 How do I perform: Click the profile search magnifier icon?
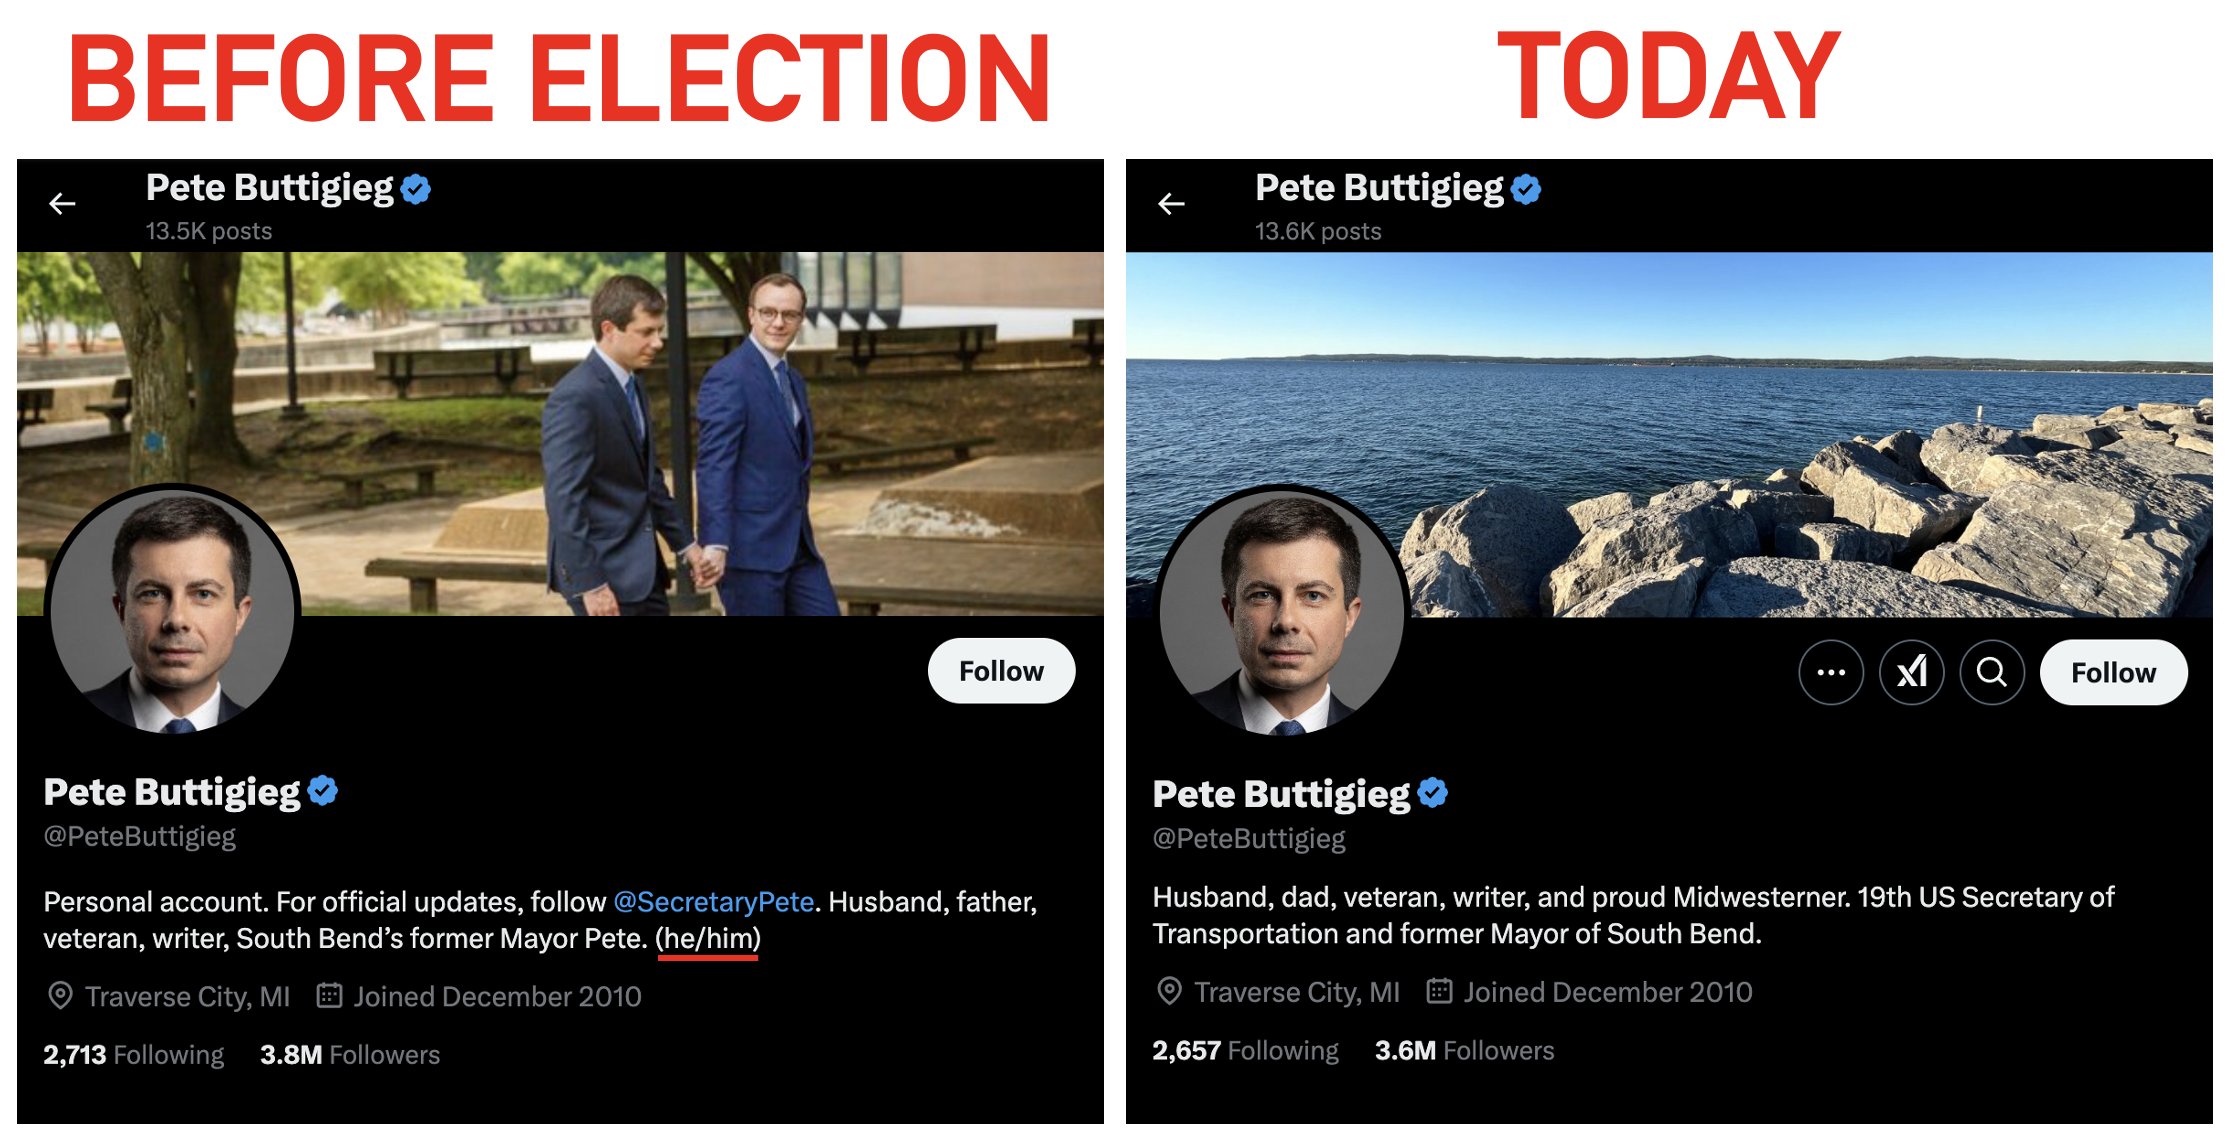point(1992,672)
